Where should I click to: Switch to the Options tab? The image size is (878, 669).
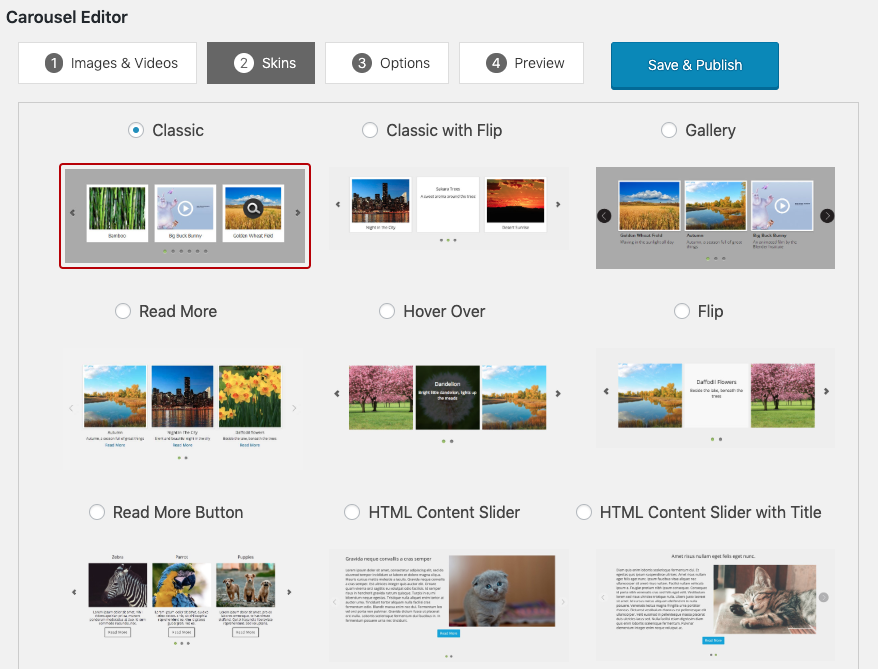(391, 63)
